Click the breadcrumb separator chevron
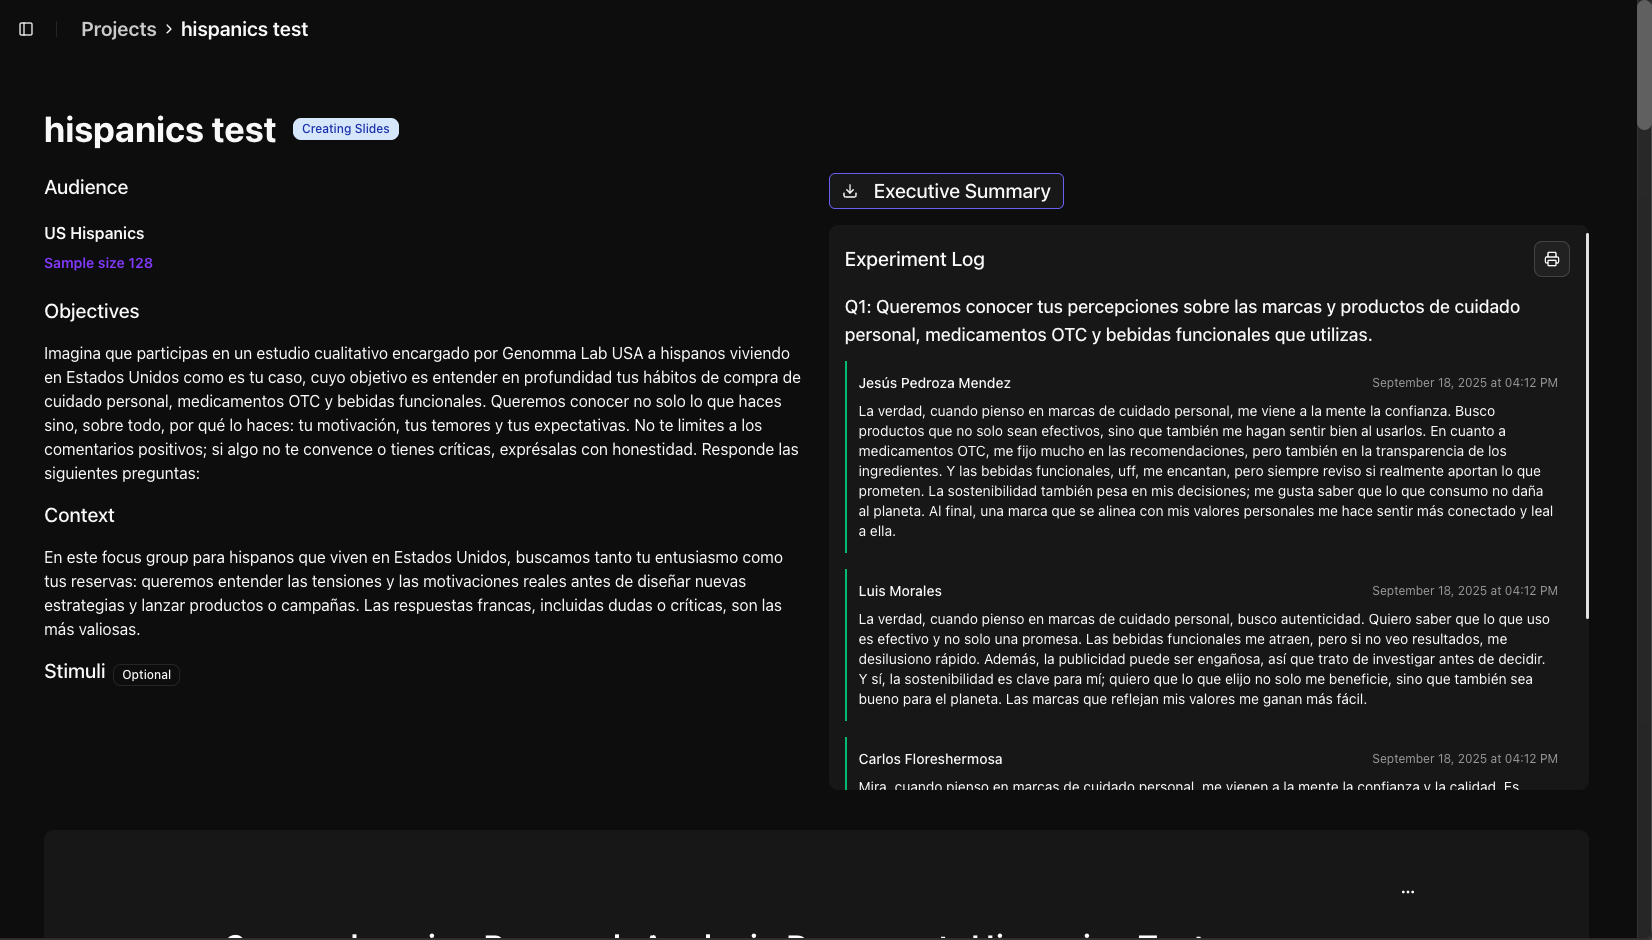This screenshot has width=1652, height=940. 166,29
